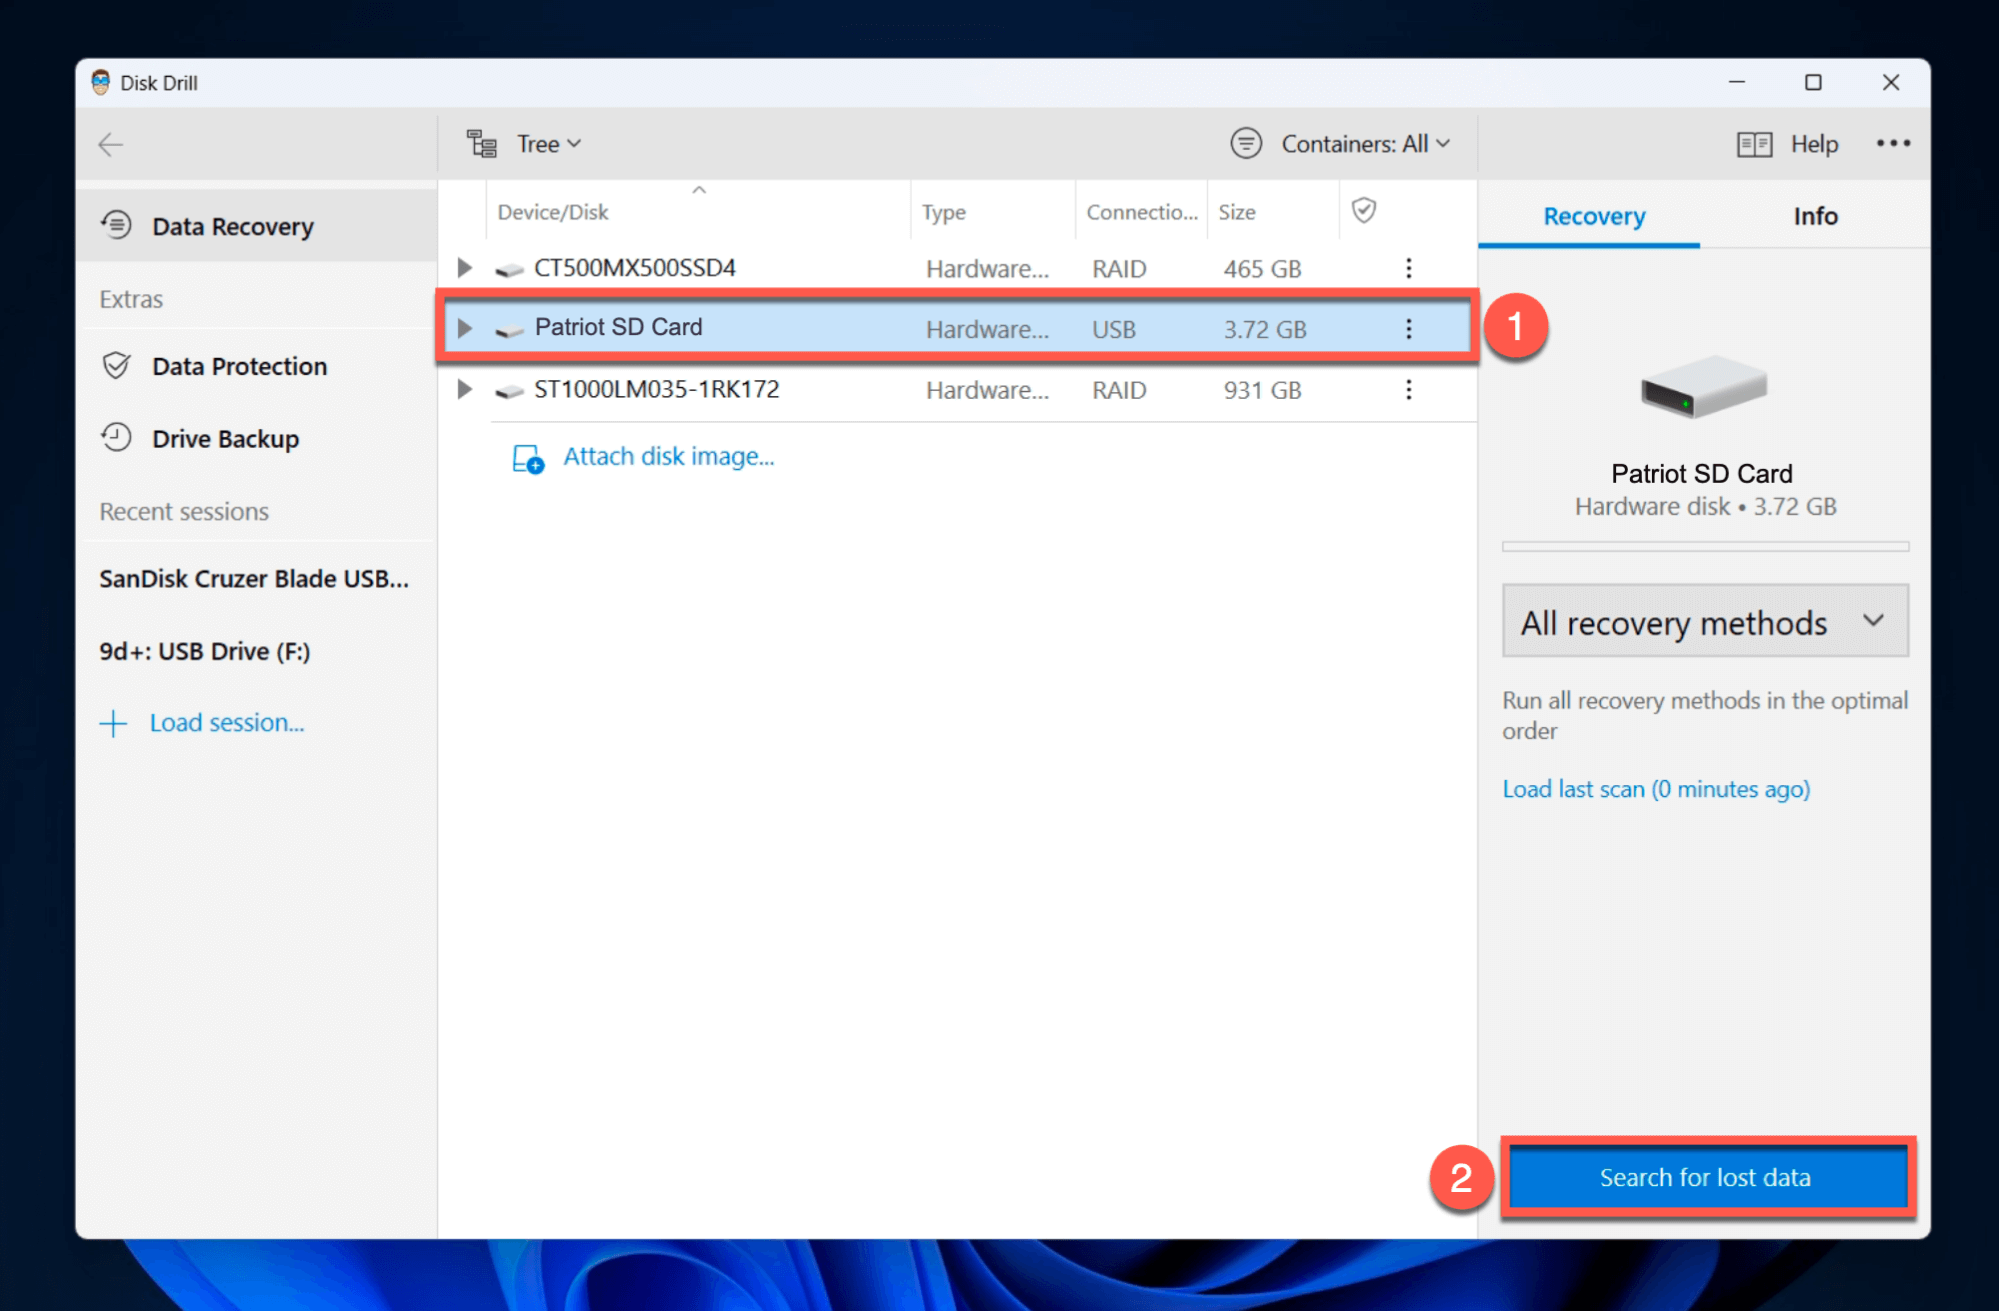Open 9d+: USB Drive (F:) session

[x=205, y=652]
